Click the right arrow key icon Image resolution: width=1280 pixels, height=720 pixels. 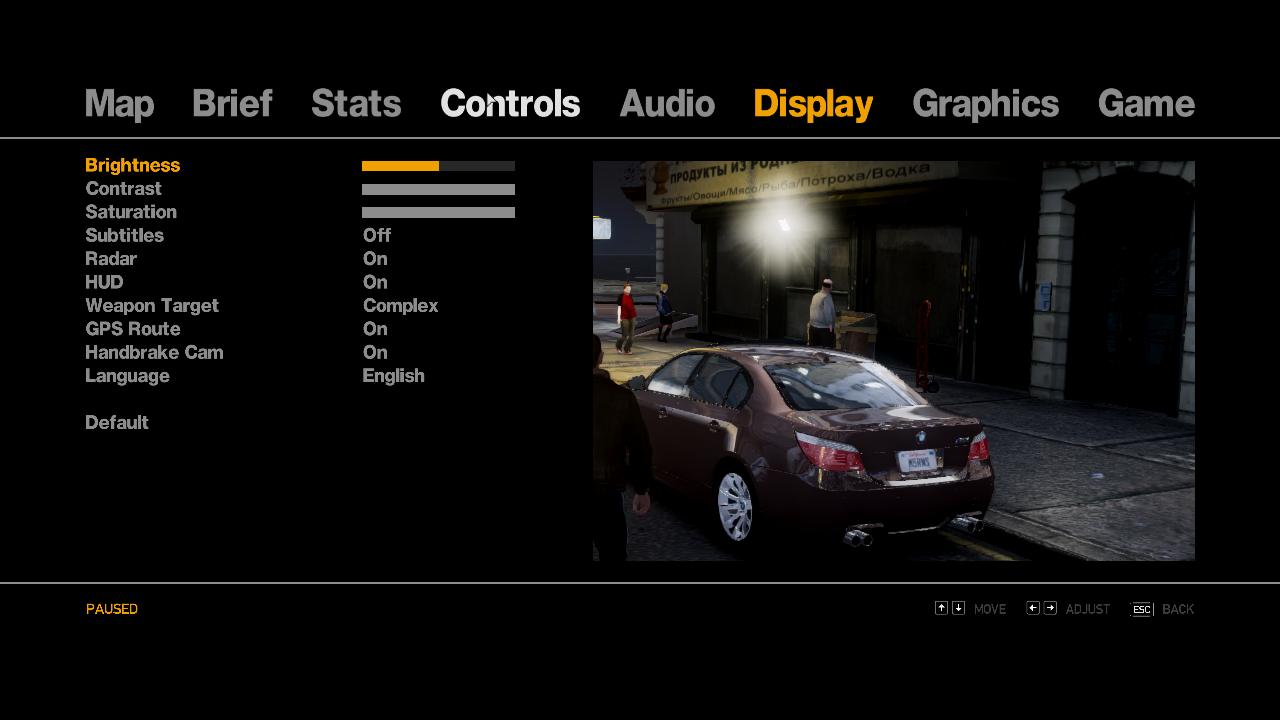pos(1050,608)
